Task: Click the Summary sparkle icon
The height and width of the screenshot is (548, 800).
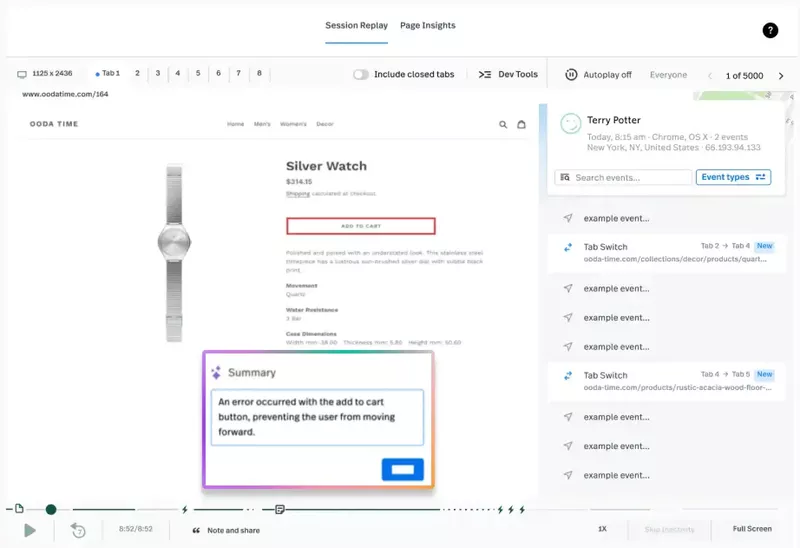Action: click(x=216, y=372)
